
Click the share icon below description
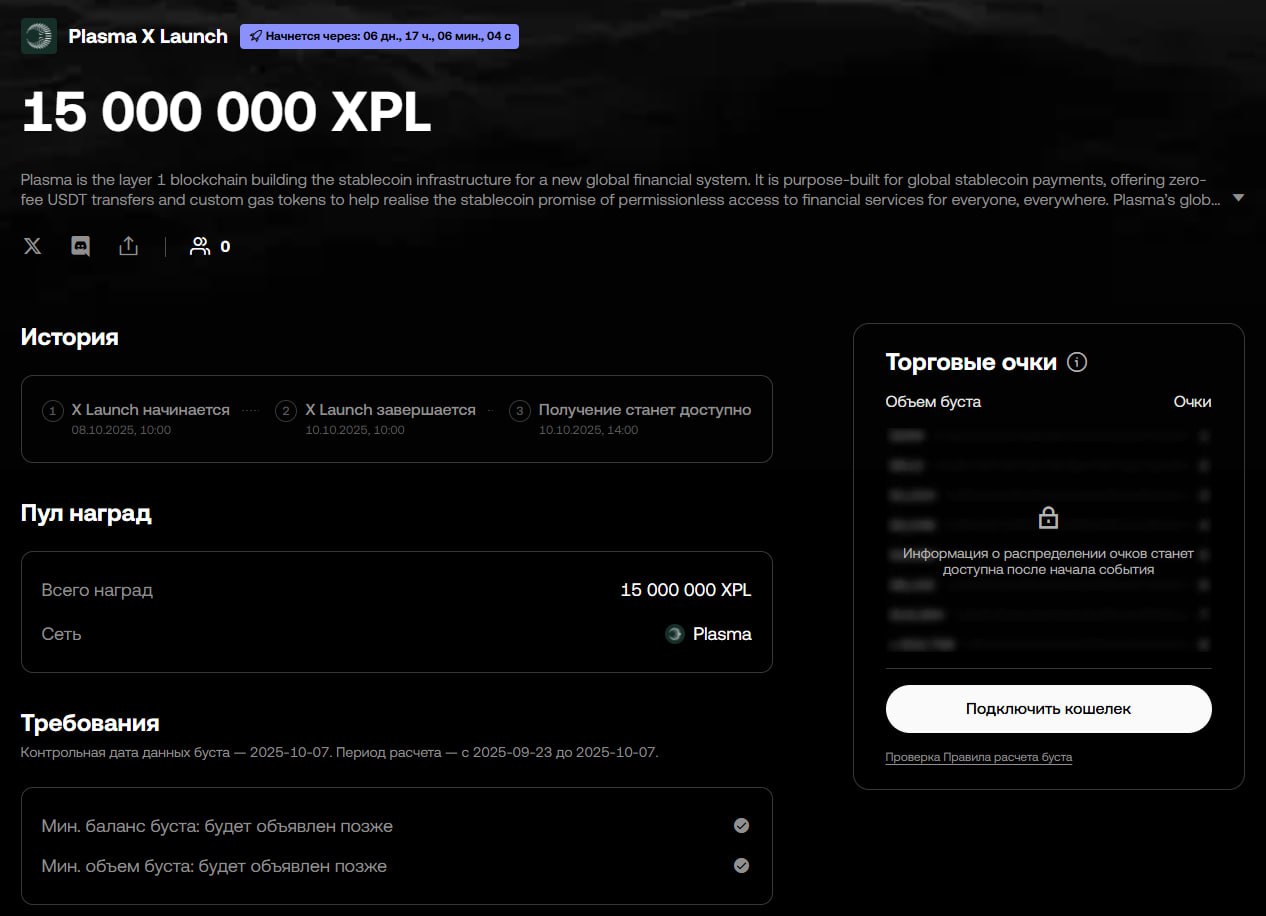point(128,246)
